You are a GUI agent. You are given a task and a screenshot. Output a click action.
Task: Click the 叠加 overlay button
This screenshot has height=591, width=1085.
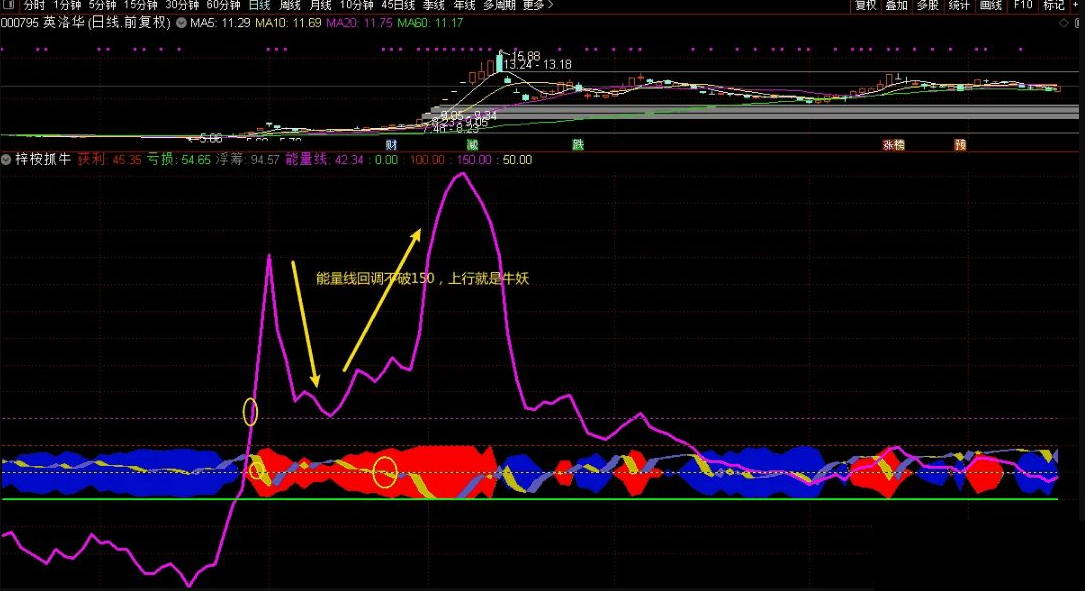[x=896, y=6]
